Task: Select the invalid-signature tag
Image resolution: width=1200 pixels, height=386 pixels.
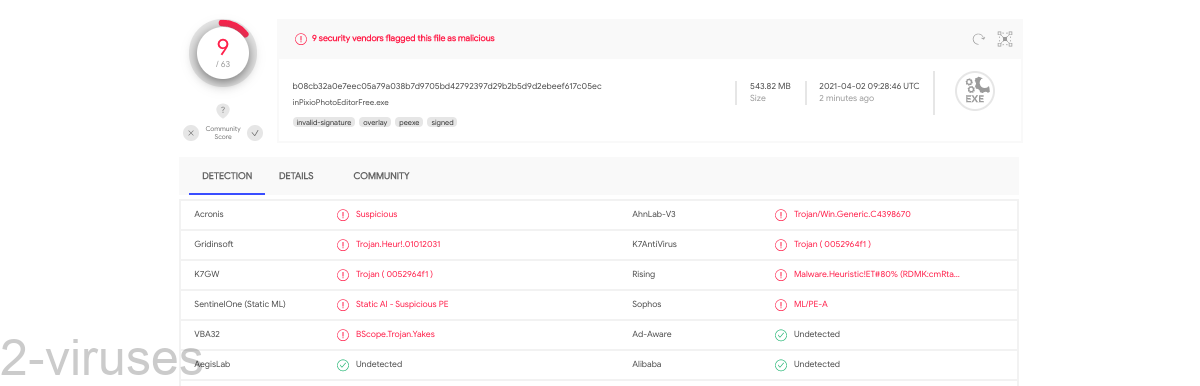Action: 324,122
